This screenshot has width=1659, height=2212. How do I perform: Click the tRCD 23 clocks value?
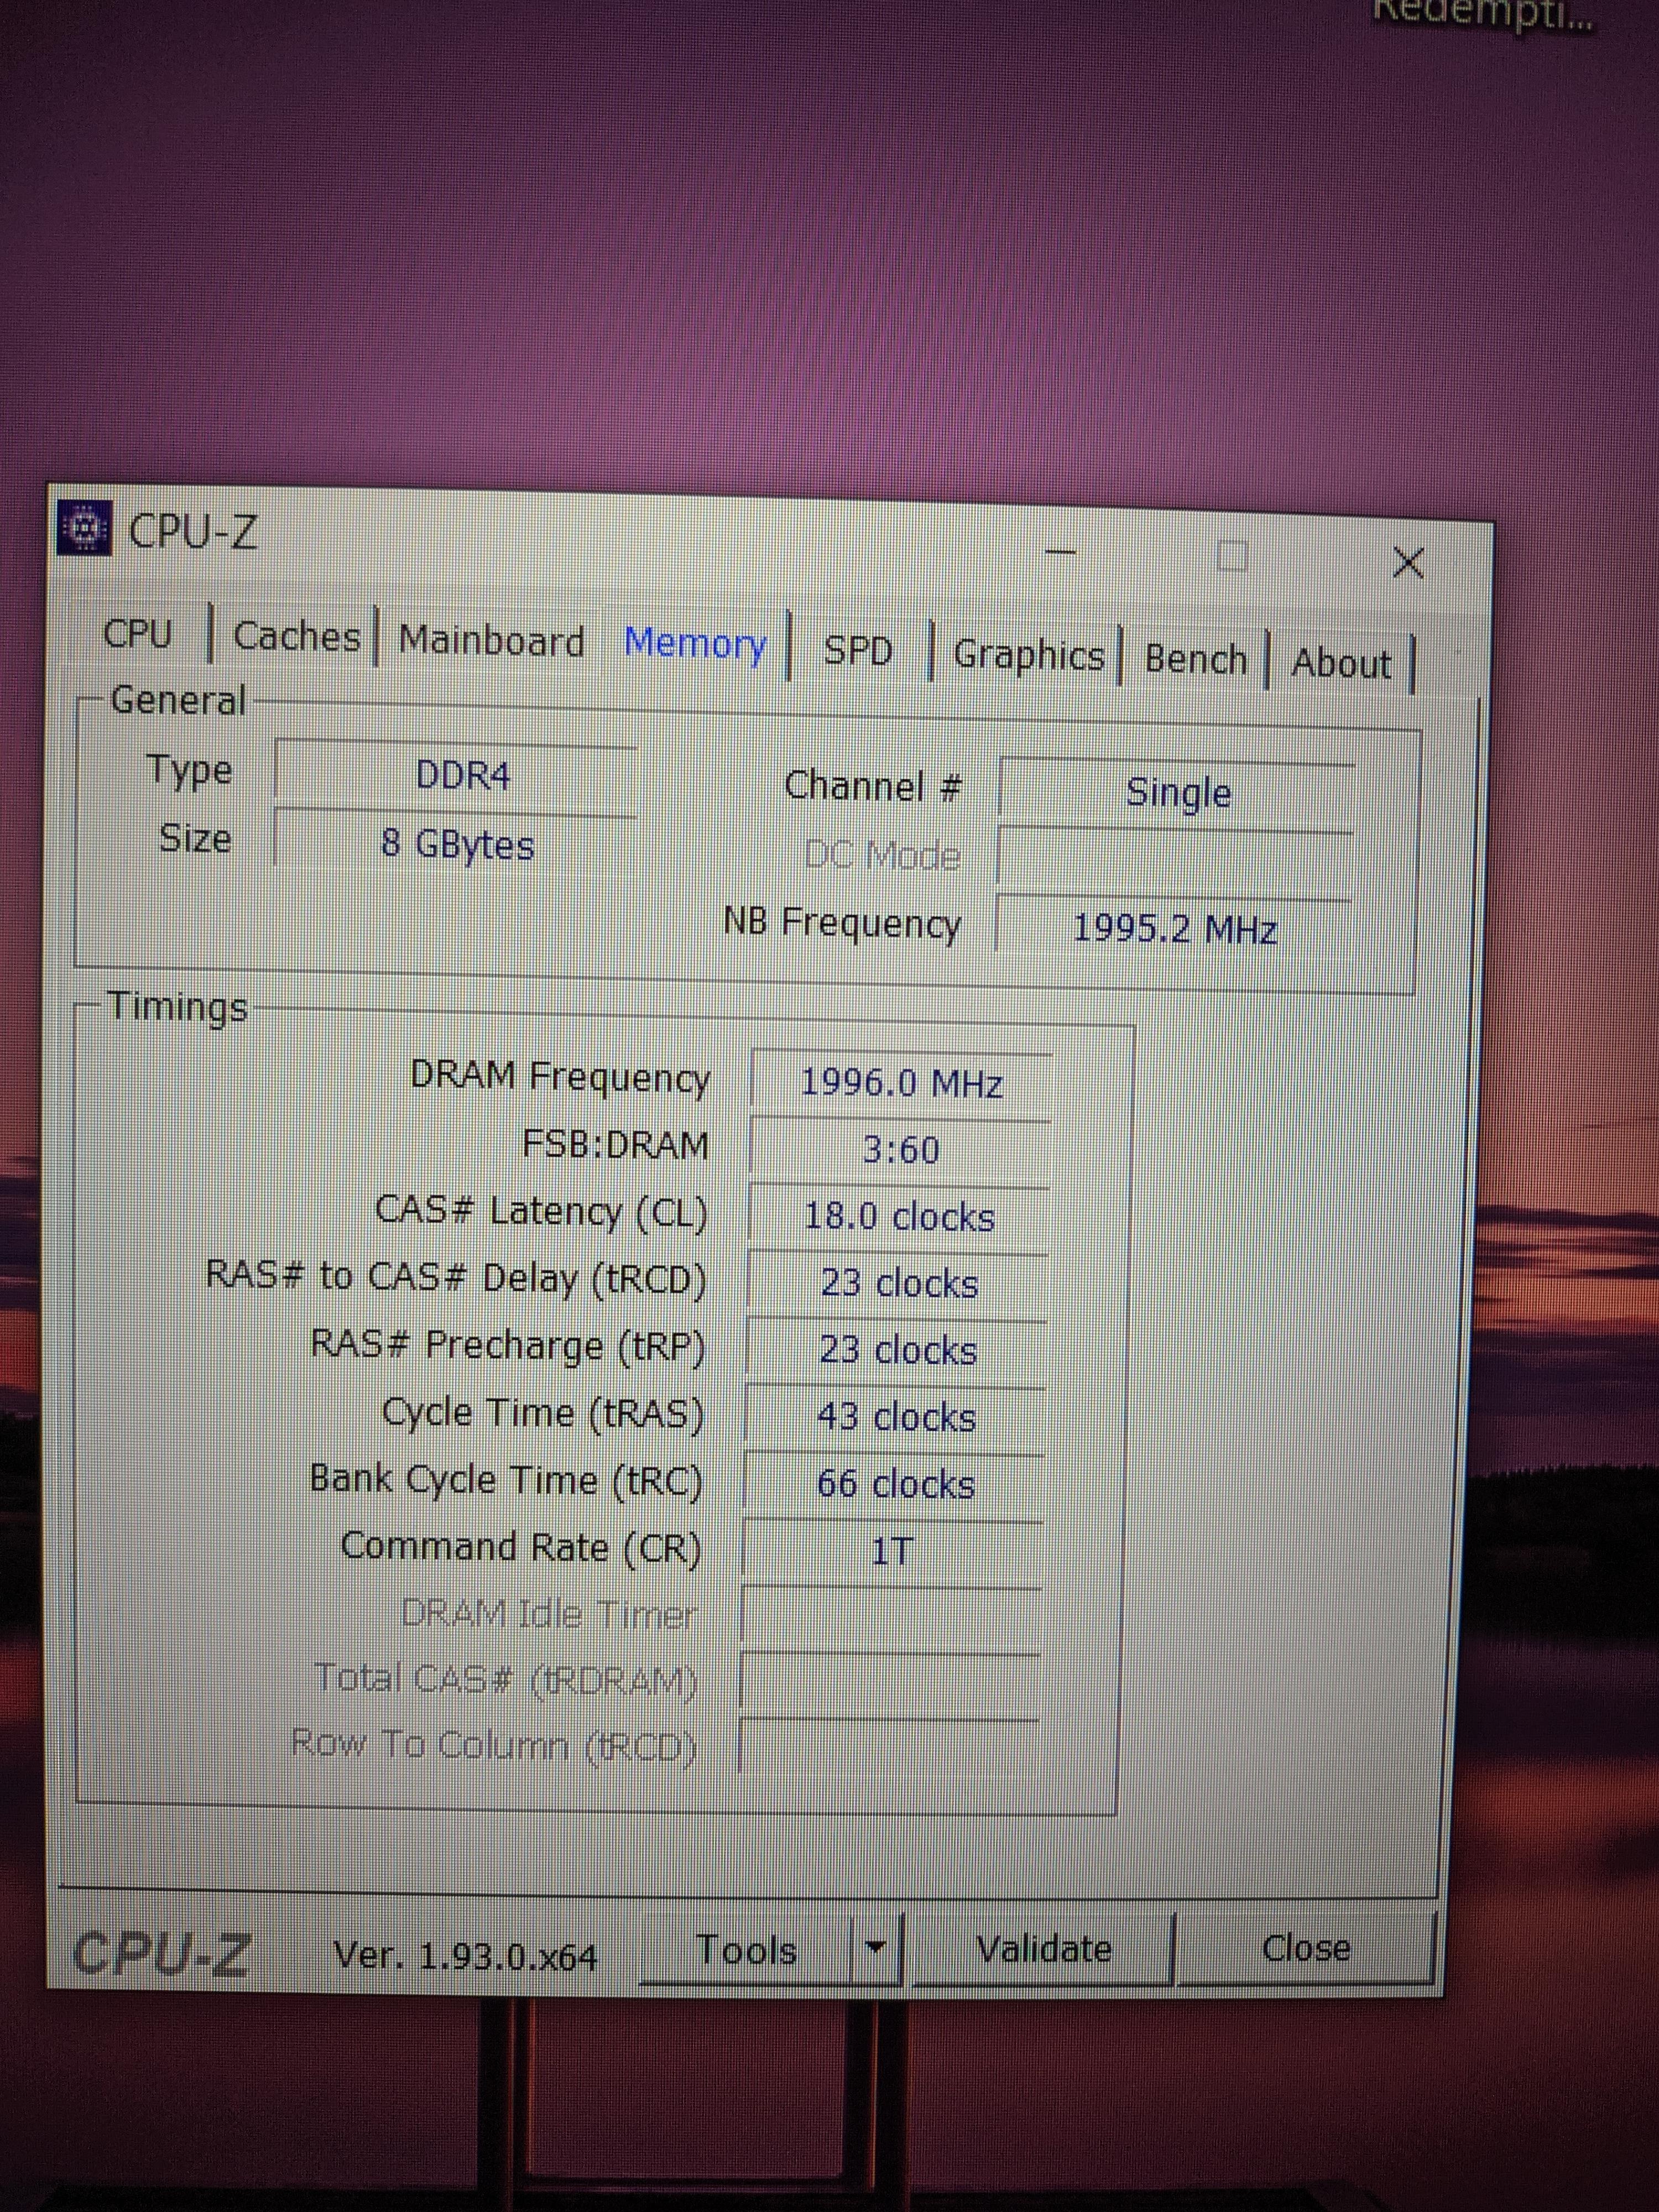click(x=898, y=1284)
